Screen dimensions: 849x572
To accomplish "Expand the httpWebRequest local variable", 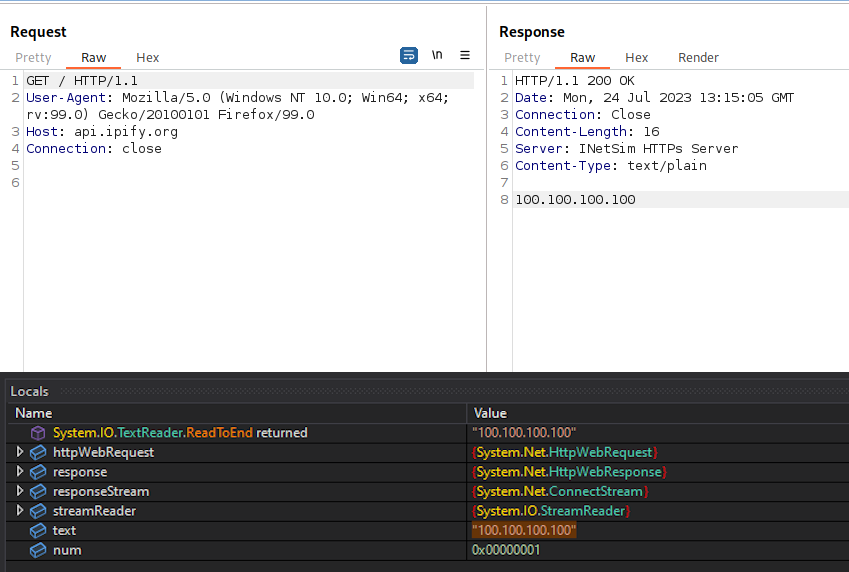I will (x=20, y=453).
